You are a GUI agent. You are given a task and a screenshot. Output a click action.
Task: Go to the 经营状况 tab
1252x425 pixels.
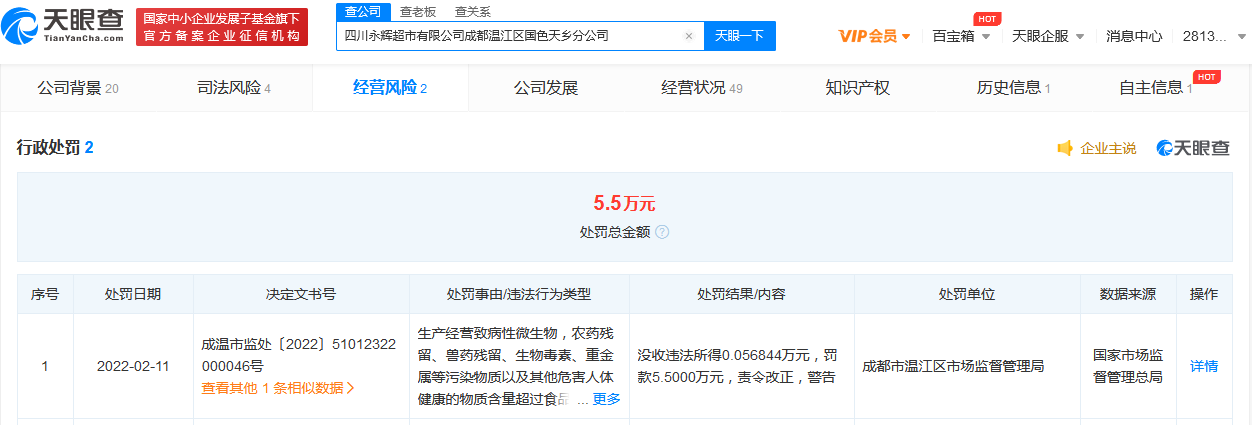[x=701, y=88]
